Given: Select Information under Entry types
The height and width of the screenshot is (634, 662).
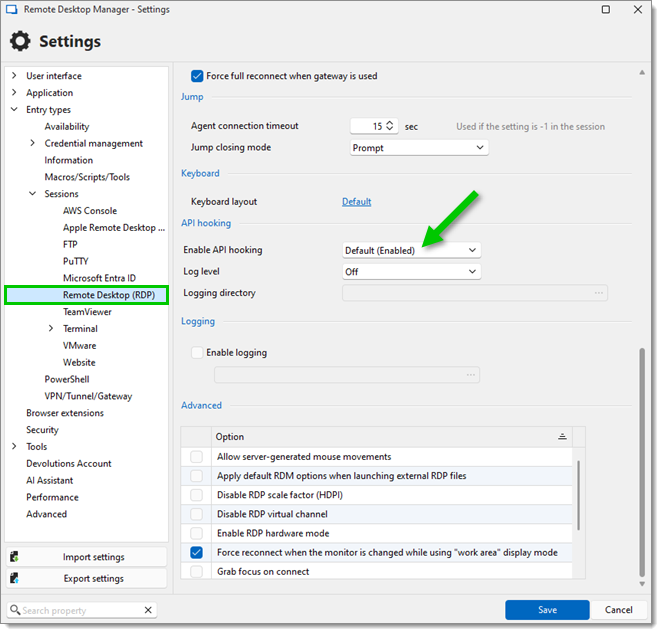Looking at the screenshot, I should click(x=69, y=161).
